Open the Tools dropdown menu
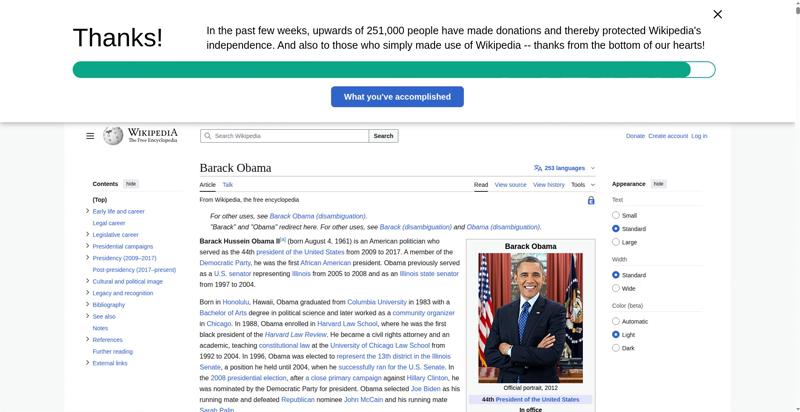Image resolution: width=800 pixels, height=412 pixels. pos(582,185)
